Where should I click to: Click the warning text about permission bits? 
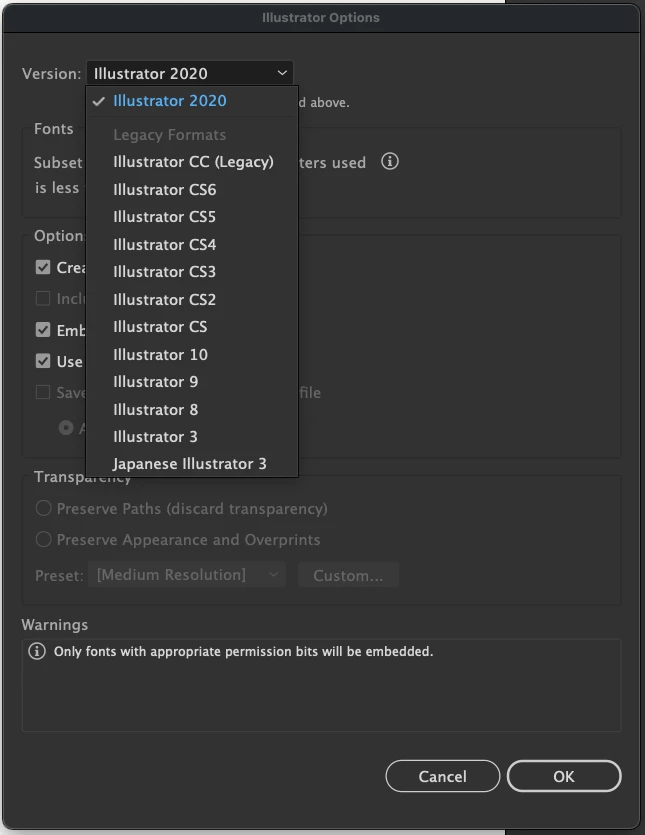pos(243,651)
